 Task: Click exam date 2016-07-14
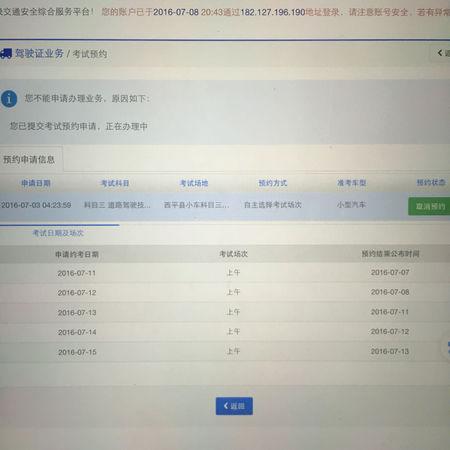click(77, 332)
